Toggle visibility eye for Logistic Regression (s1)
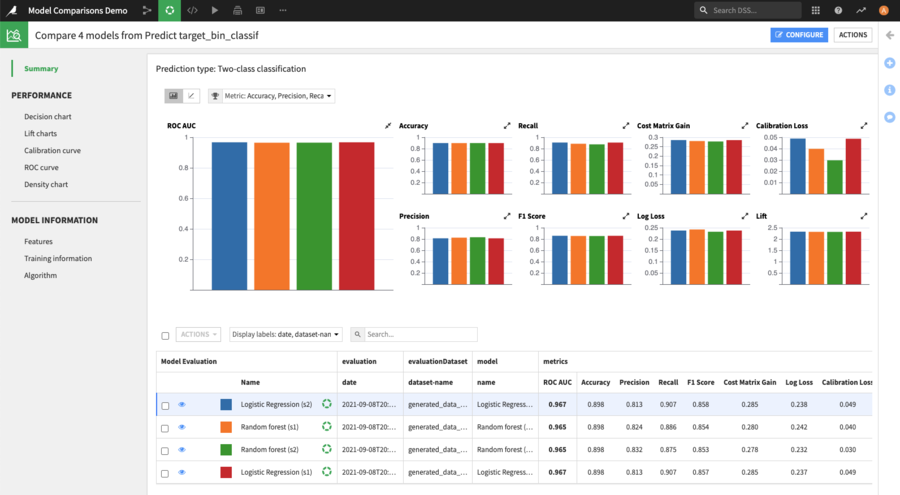 [x=182, y=472]
